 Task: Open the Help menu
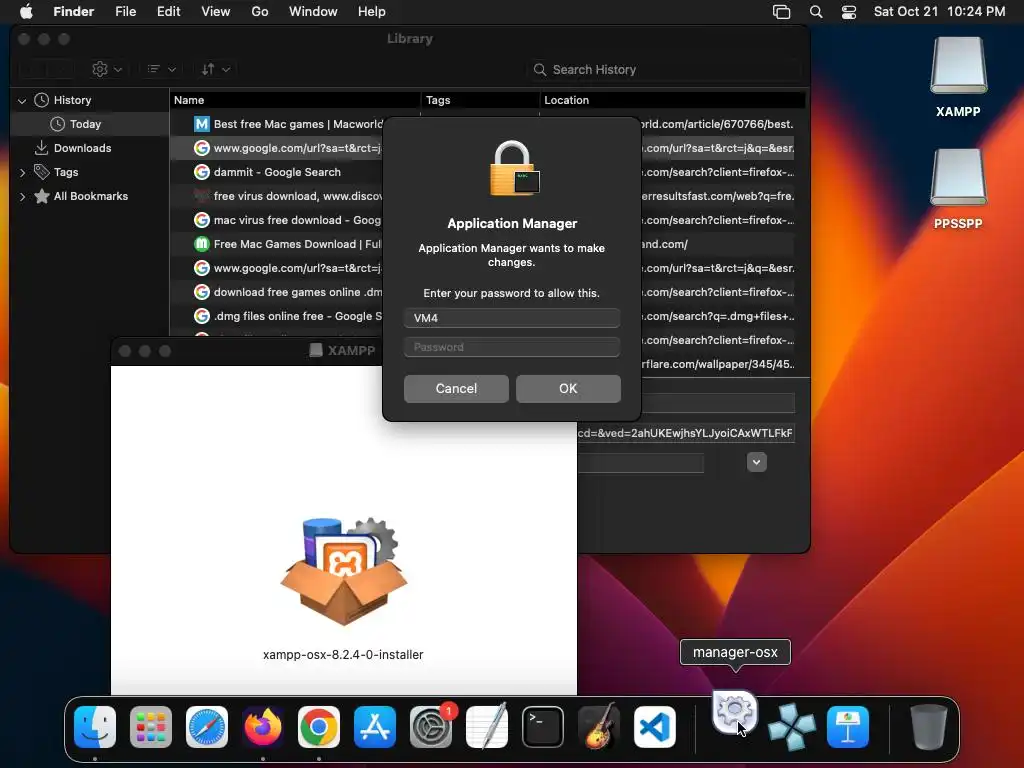pos(372,12)
